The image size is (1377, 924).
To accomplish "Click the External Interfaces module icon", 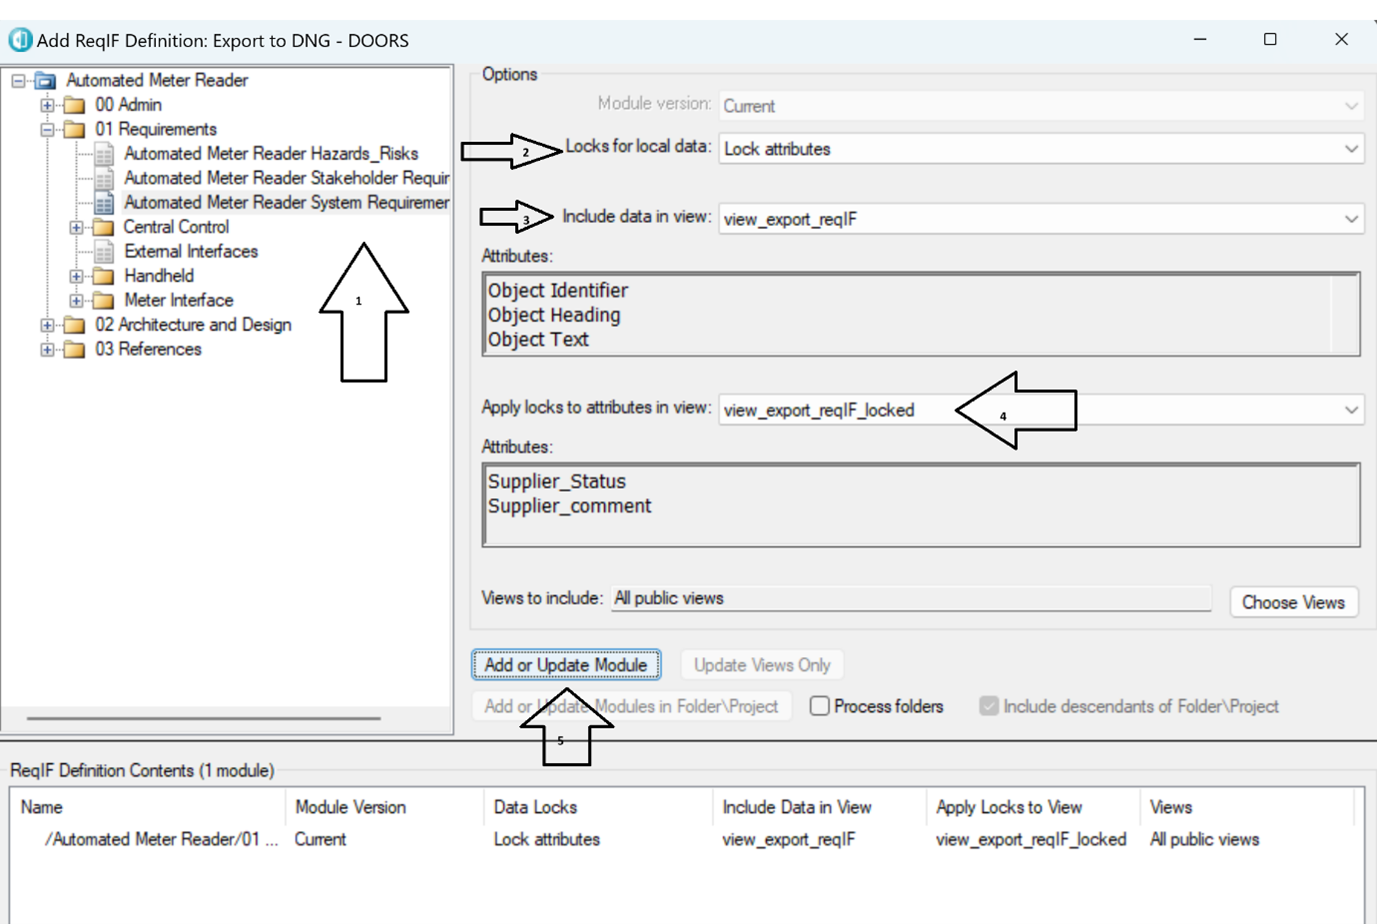I will (104, 252).
